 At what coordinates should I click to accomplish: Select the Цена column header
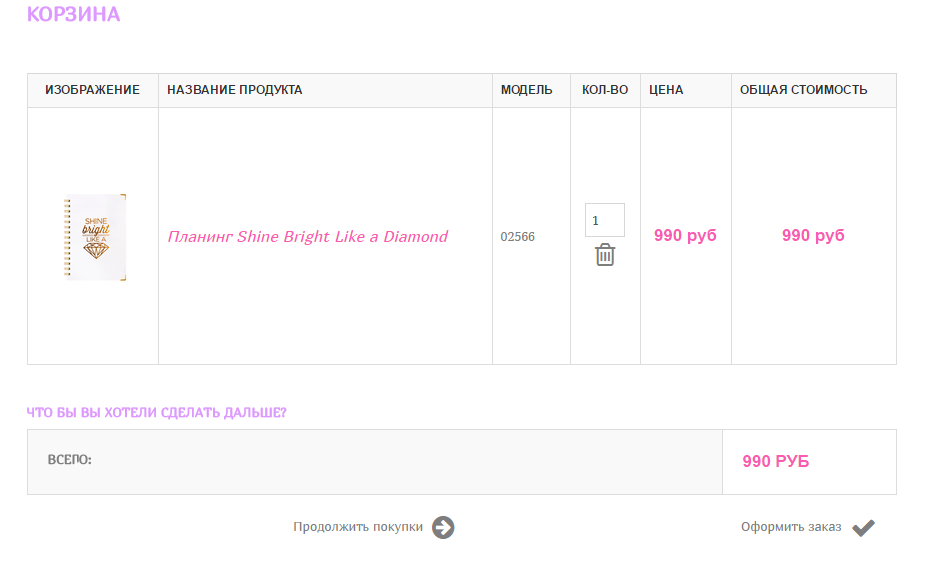(x=666, y=90)
